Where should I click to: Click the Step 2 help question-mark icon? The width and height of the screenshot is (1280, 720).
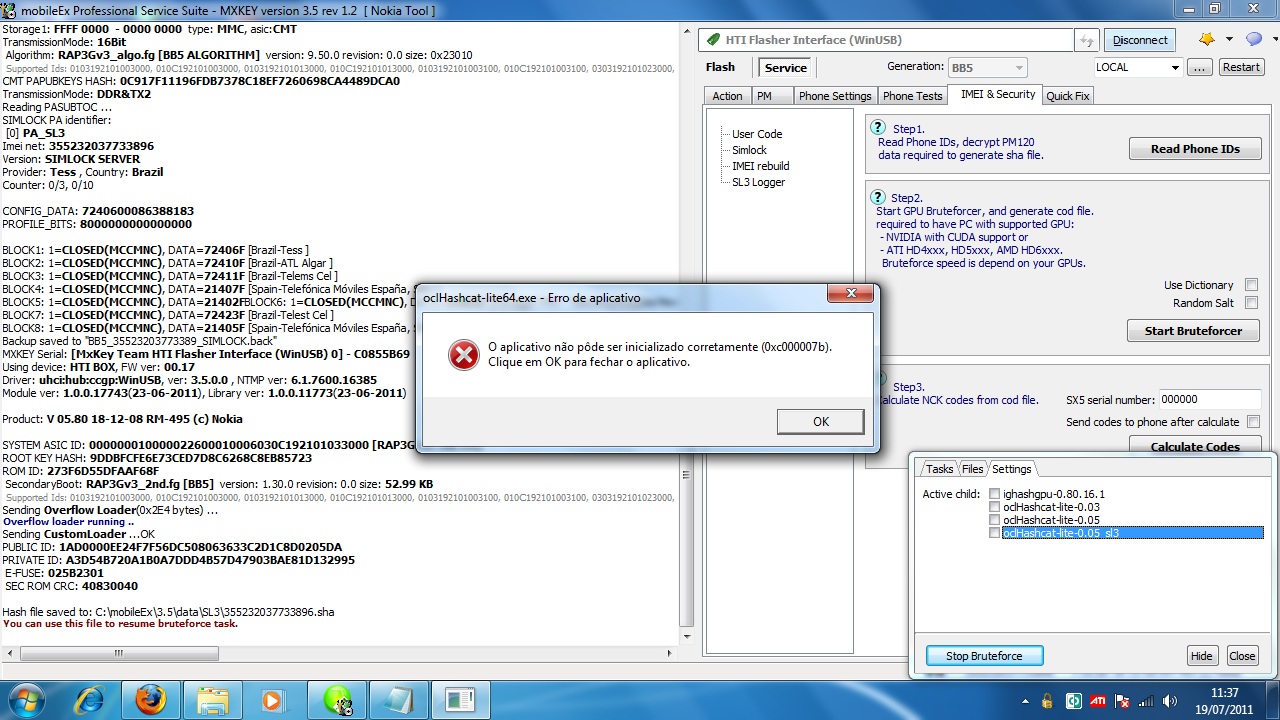click(x=878, y=197)
